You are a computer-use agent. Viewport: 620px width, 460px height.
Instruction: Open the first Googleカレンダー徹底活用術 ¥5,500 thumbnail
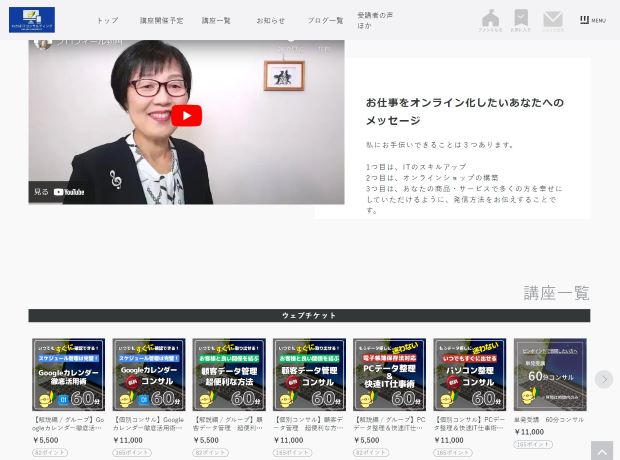pyautogui.click(x=68, y=374)
